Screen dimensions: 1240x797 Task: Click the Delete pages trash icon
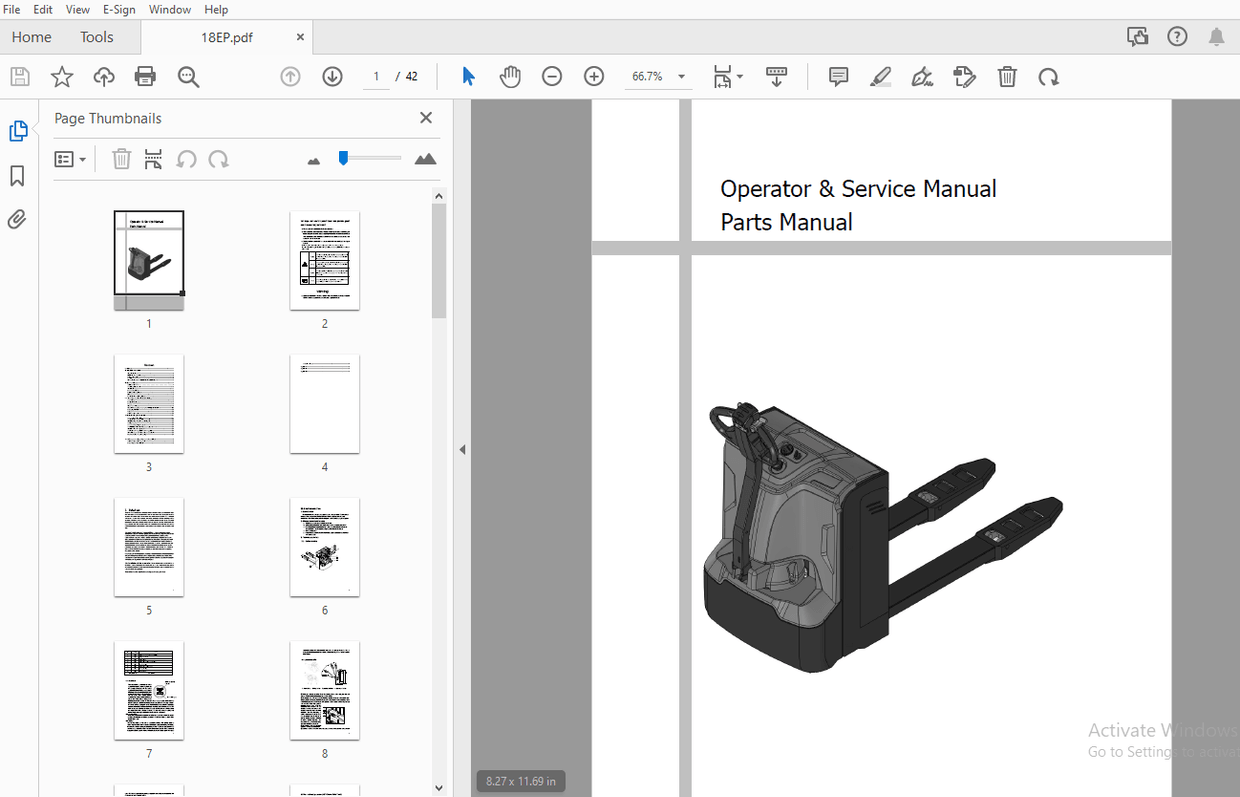1006,76
